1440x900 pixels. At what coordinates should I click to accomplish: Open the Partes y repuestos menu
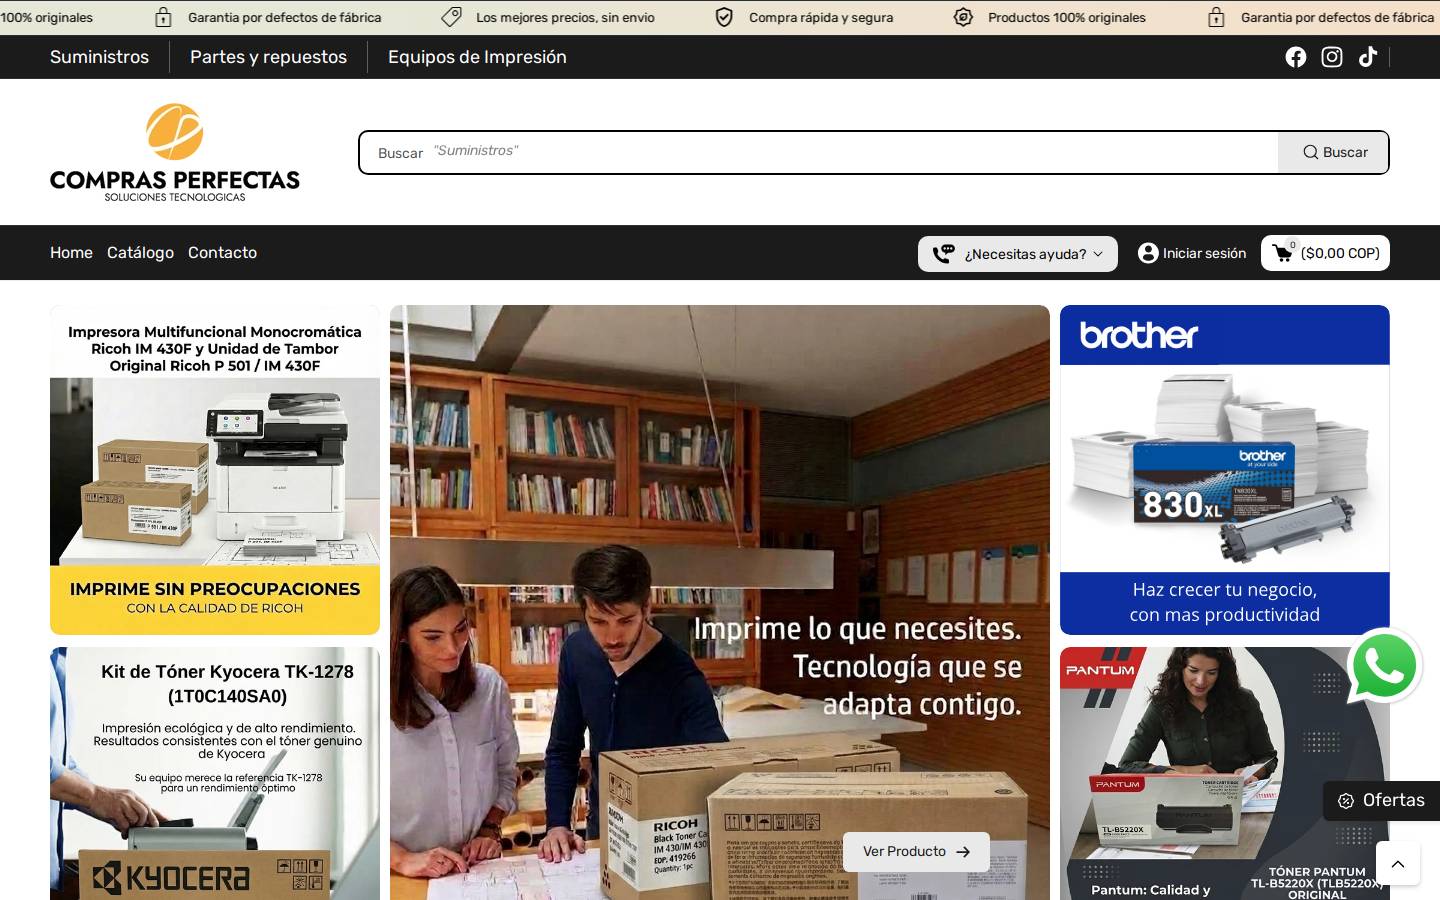click(268, 57)
